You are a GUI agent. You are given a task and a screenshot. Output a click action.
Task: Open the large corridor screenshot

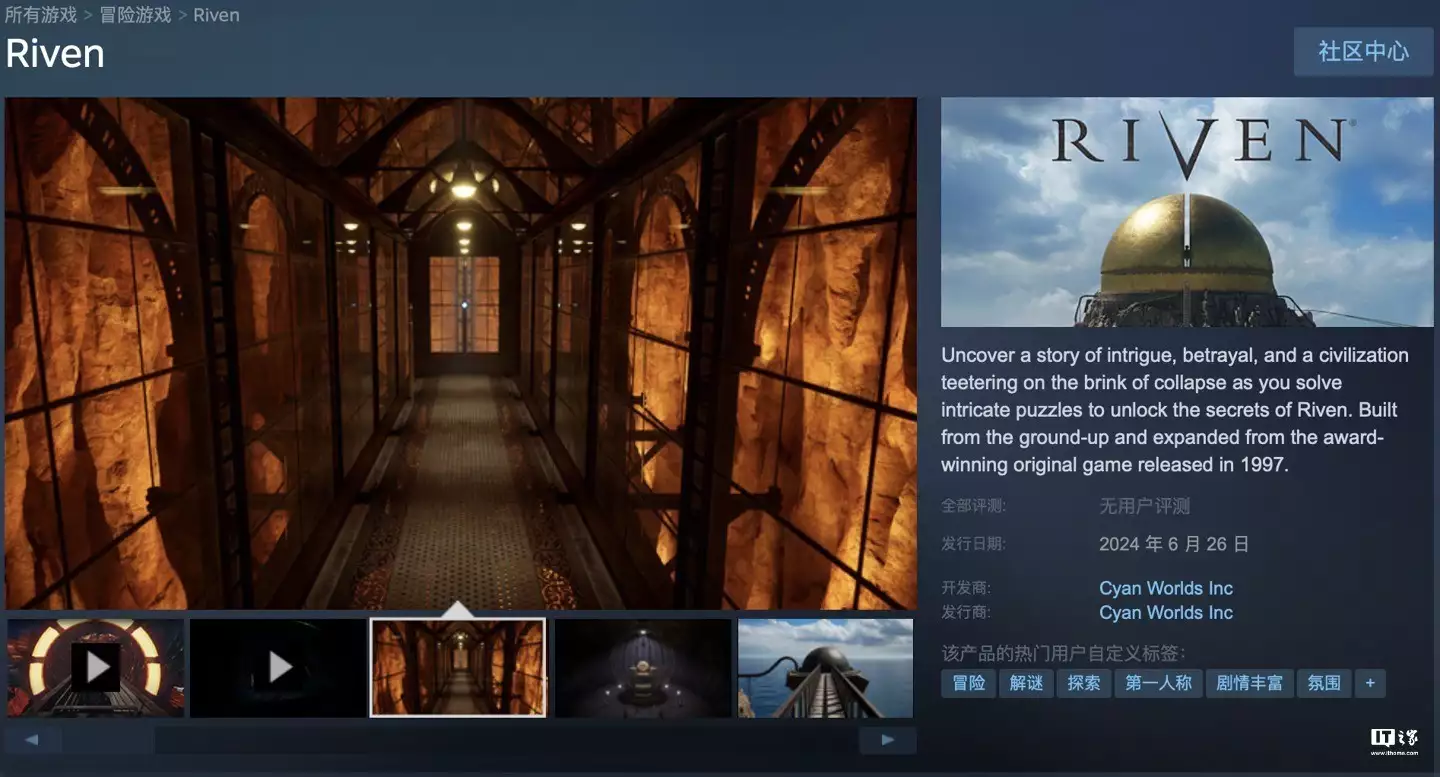(461, 353)
